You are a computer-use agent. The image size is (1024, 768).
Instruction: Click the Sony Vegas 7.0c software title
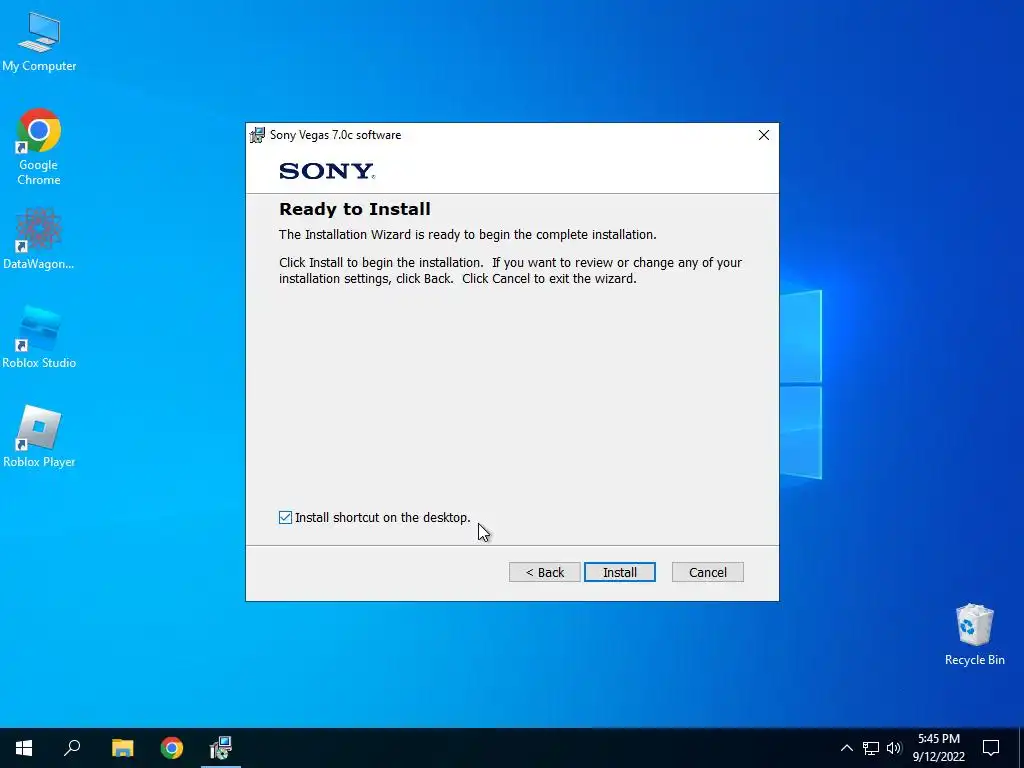336,135
